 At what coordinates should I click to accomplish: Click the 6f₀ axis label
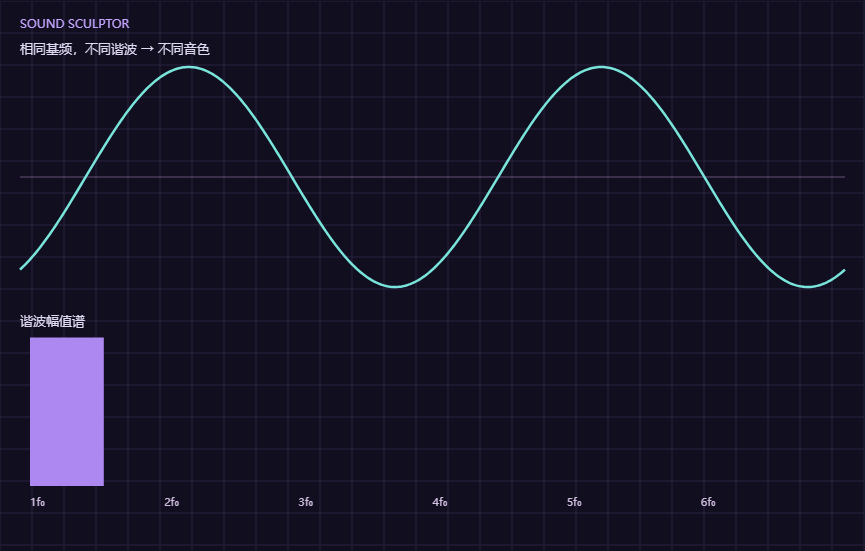click(708, 502)
